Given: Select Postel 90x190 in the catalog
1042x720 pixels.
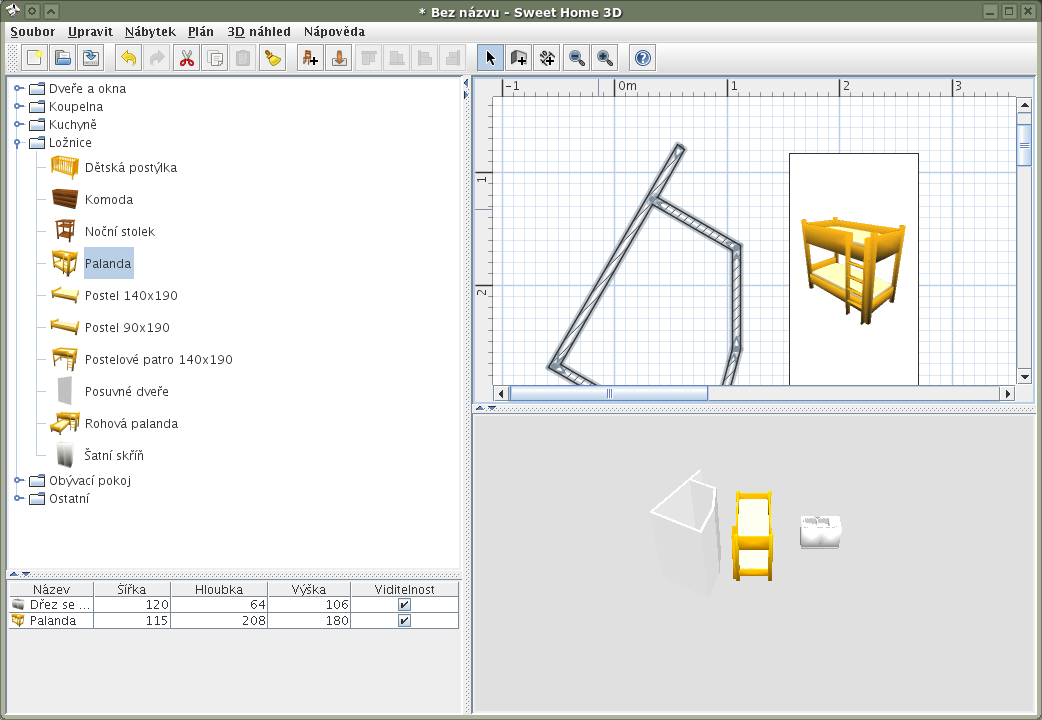Looking at the screenshot, I should pos(127,327).
